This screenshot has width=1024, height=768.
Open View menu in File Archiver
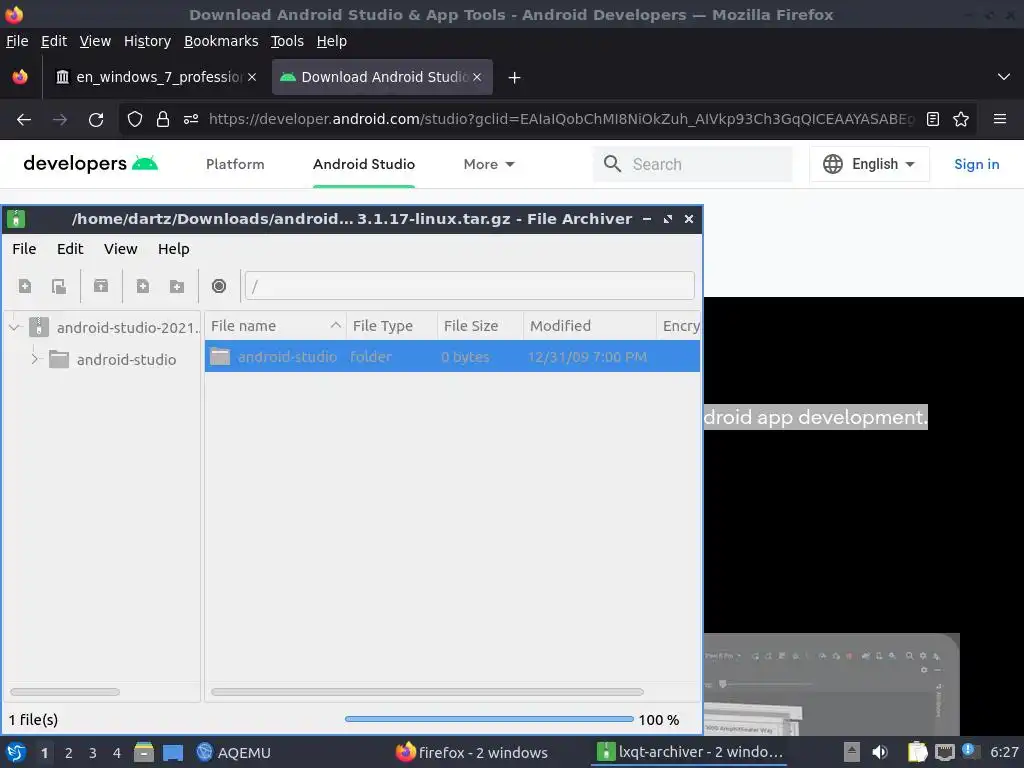coord(121,249)
